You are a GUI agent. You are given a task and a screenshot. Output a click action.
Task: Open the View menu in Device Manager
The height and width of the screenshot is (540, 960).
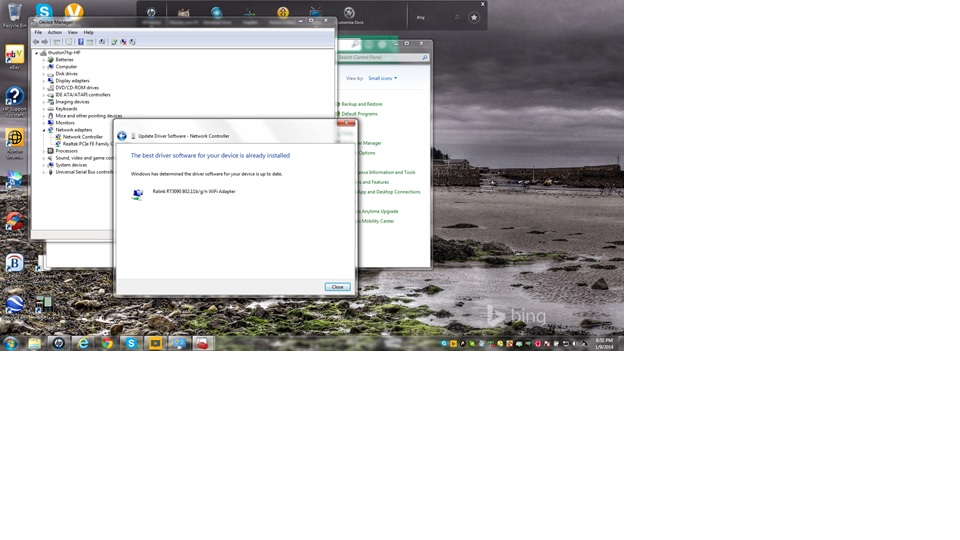pos(72,32)
